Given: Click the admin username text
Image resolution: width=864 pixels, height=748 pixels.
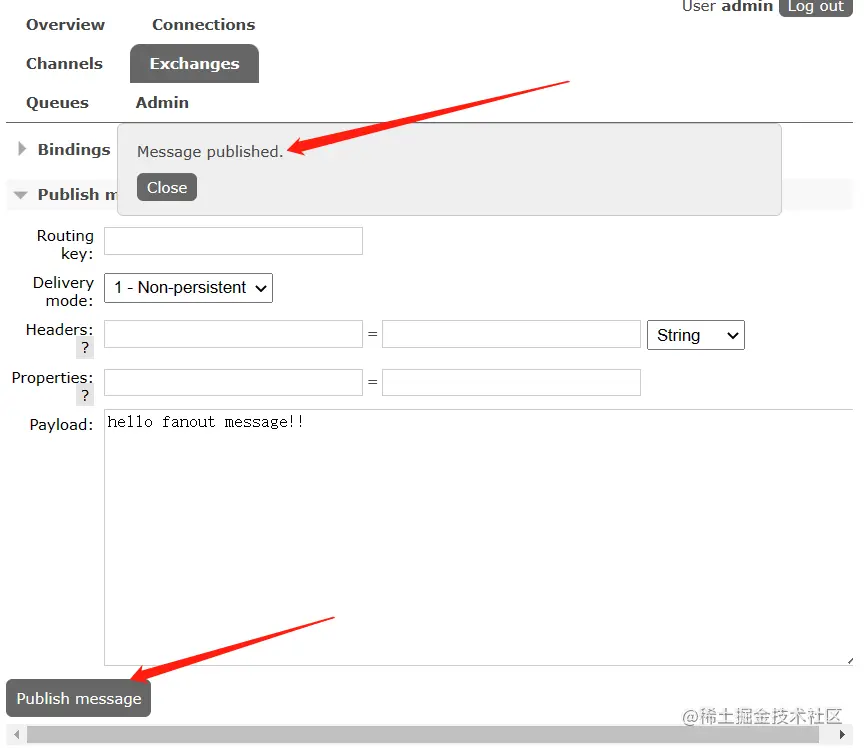Looking at the screenshot, I should click(747, 6).
